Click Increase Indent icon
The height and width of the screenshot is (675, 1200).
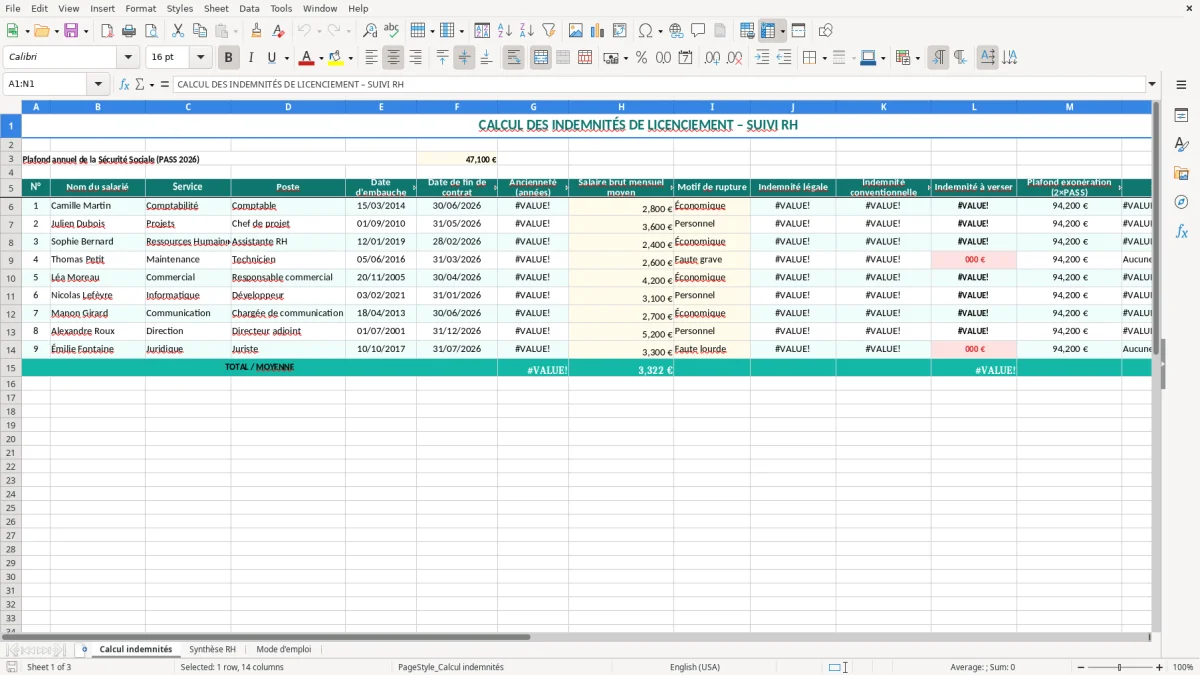pos(762,58)
